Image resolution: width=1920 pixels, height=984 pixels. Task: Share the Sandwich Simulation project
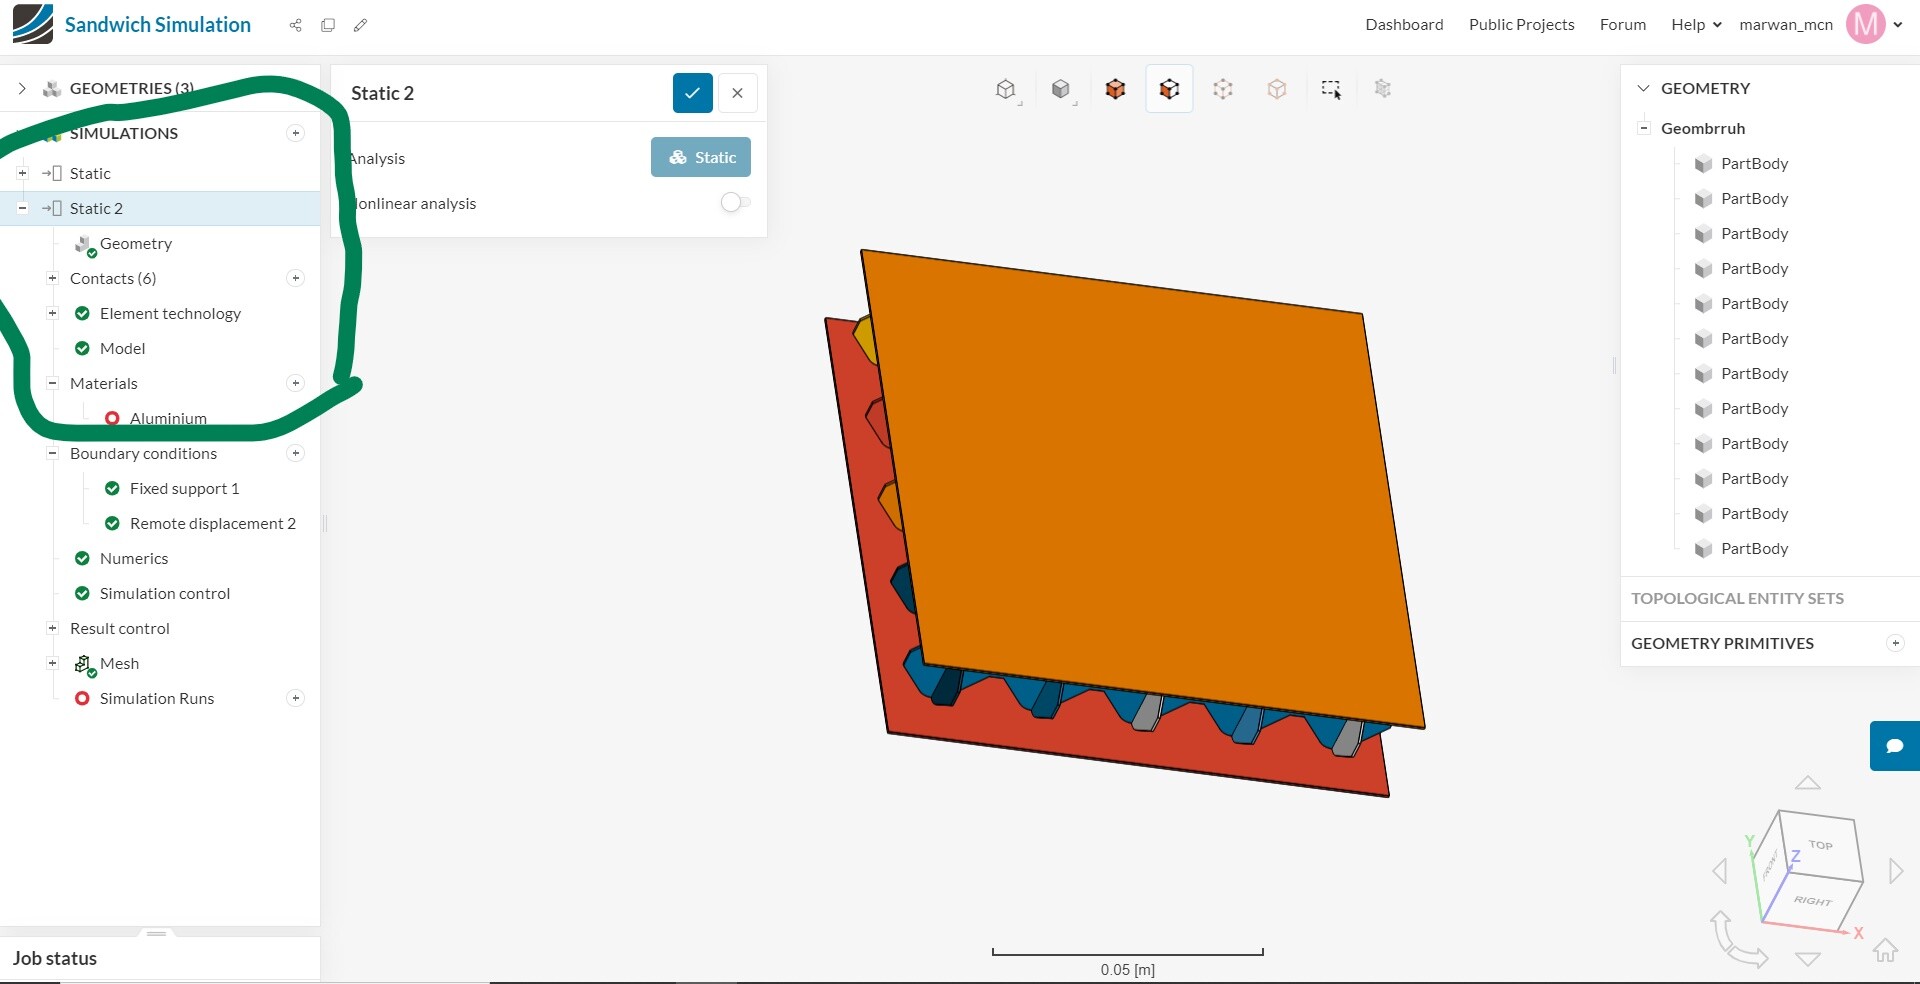coord(295,25)
